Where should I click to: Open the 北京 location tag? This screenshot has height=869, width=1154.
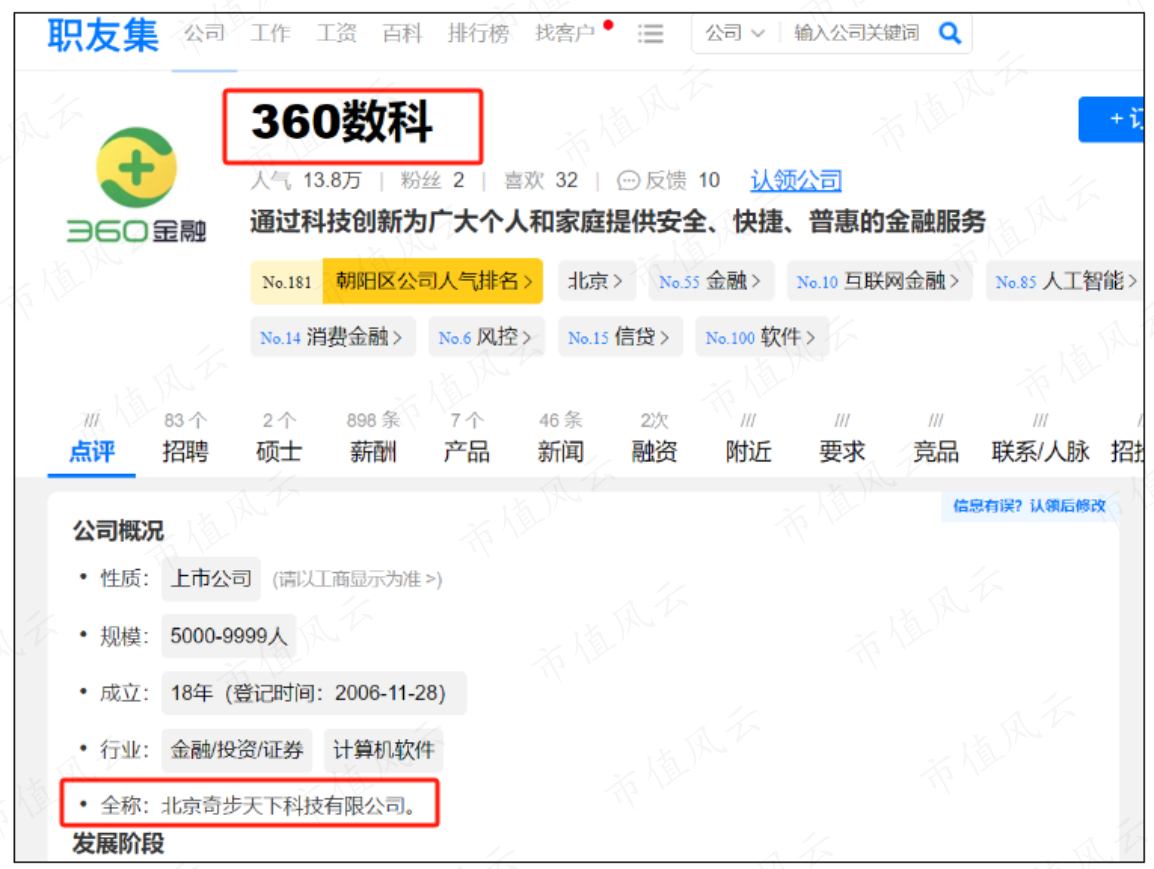click(596, 281)
